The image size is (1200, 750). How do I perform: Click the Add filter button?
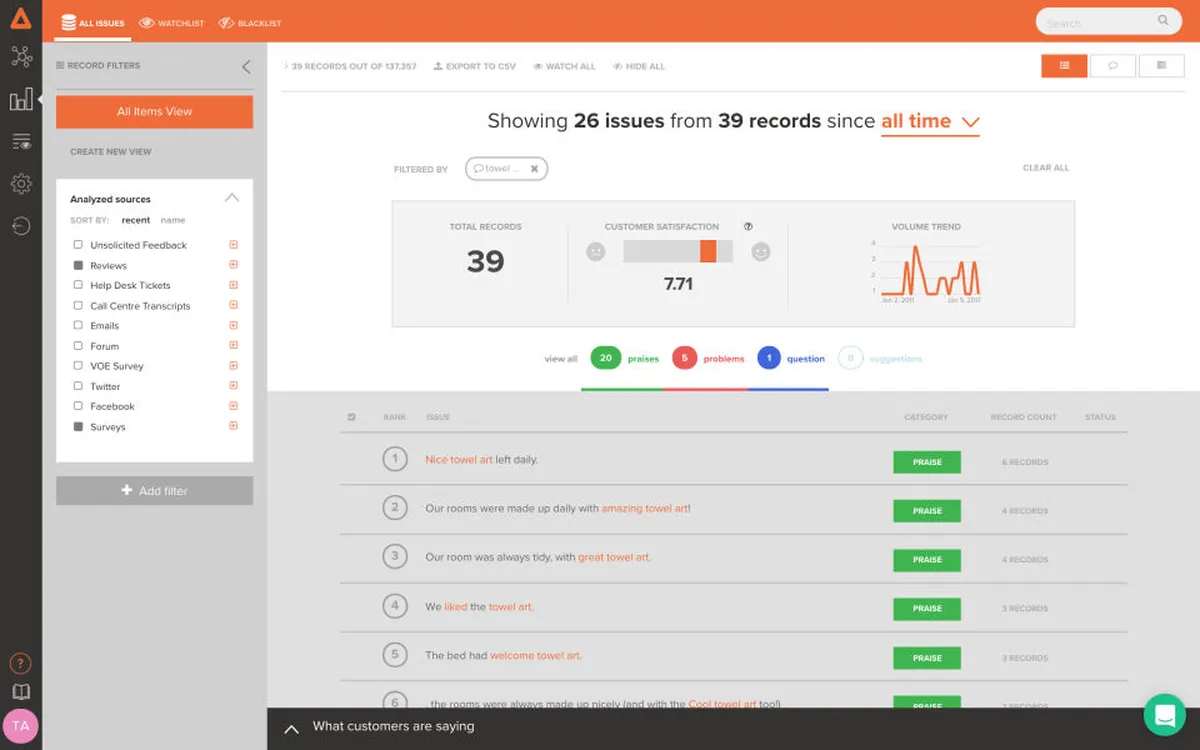pyautogui.click(x=154, y=491)
